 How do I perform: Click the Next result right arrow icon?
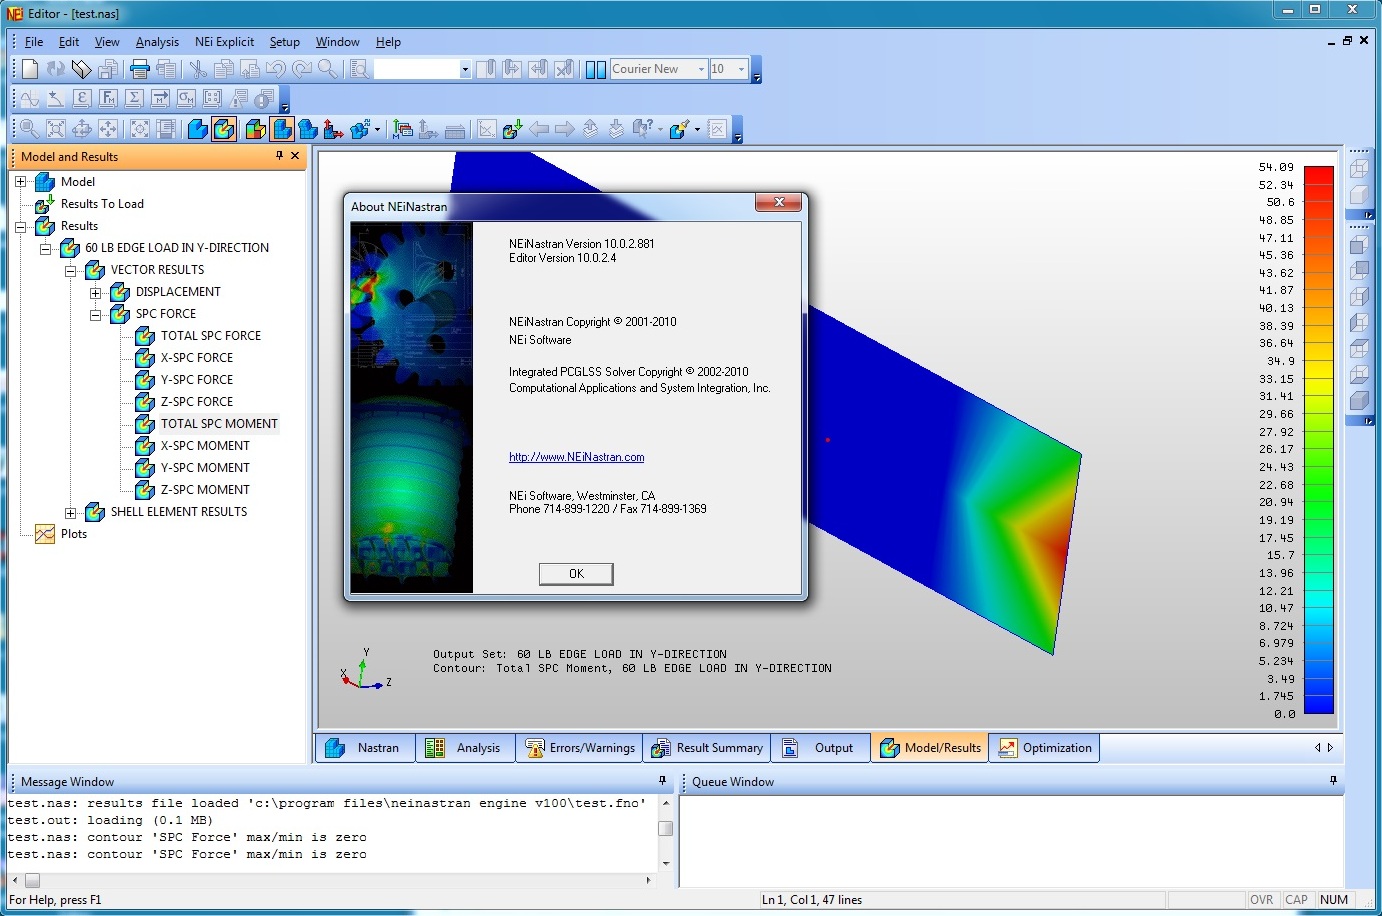565,129
